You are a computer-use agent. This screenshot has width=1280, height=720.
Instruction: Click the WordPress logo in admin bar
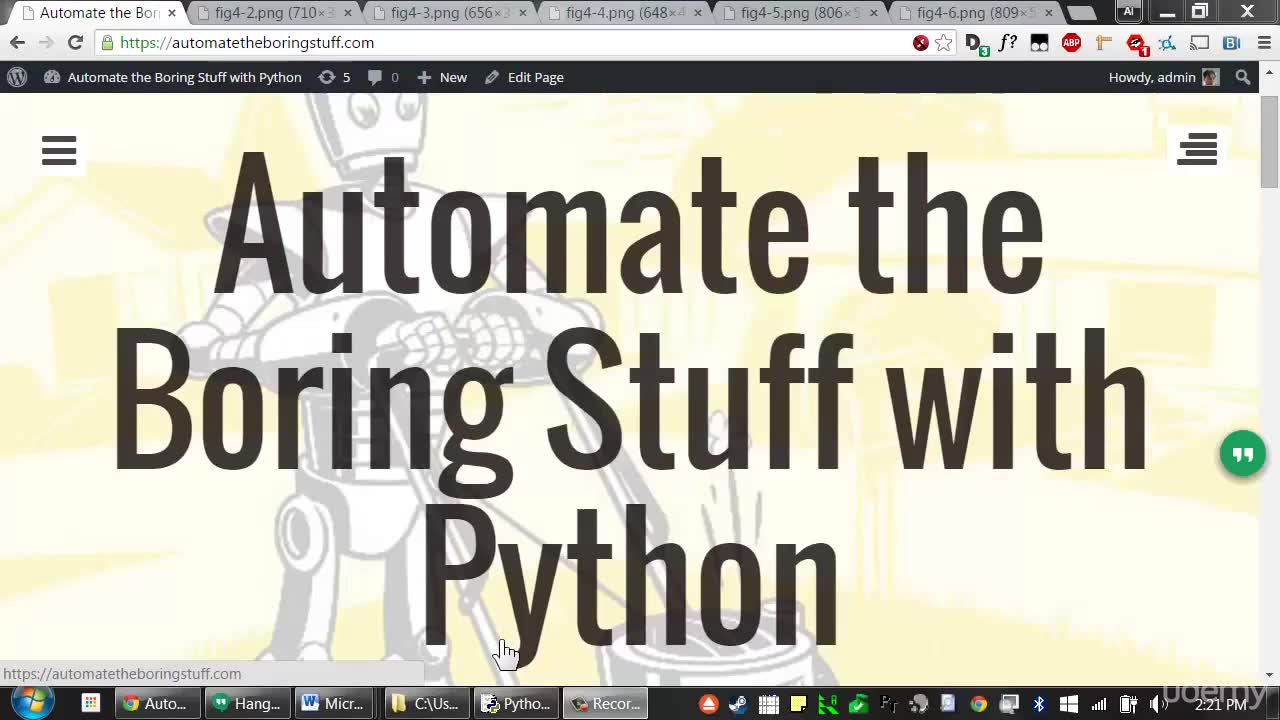(17, 77)
